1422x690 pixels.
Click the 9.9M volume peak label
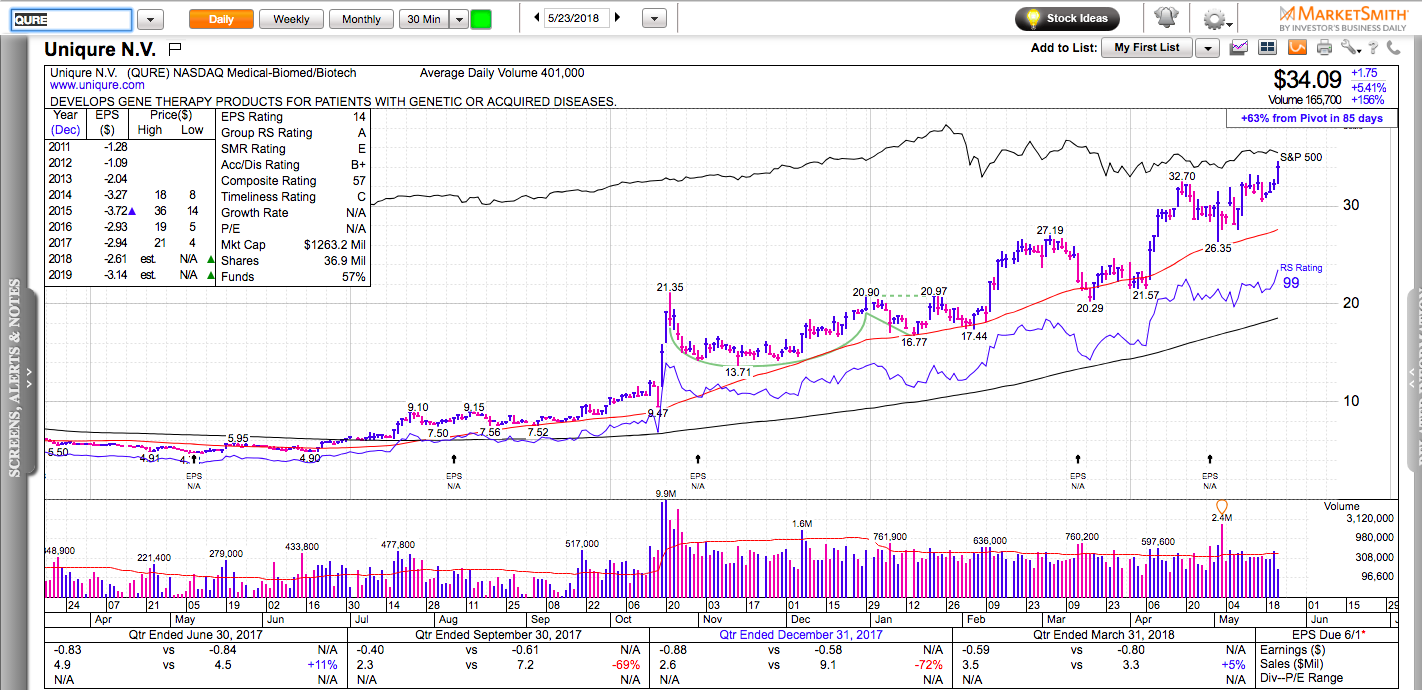(x=667, y=494)
